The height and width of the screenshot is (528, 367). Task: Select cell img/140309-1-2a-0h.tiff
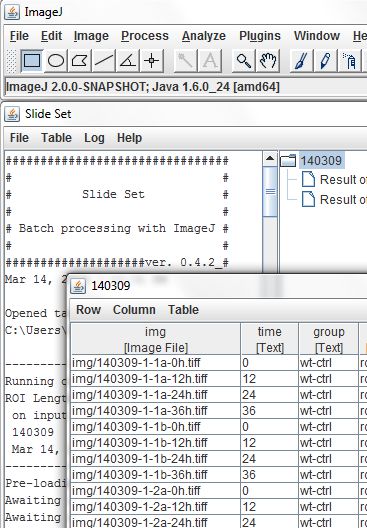pyautogui.click(x=156, y=490)
